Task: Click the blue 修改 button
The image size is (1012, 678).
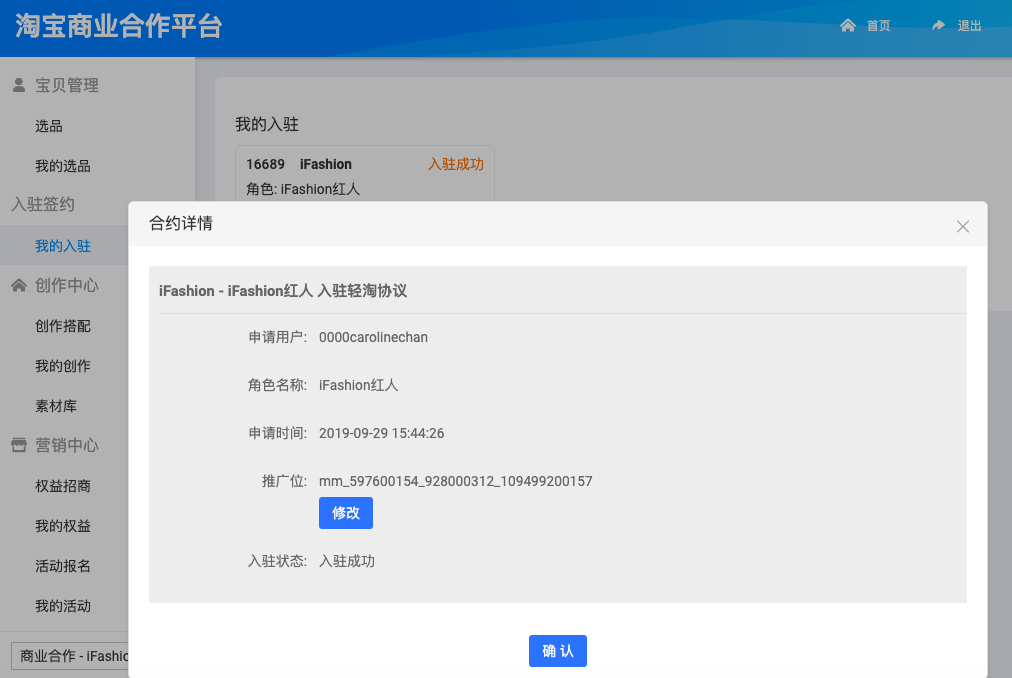Action: (x=346, y=513)
